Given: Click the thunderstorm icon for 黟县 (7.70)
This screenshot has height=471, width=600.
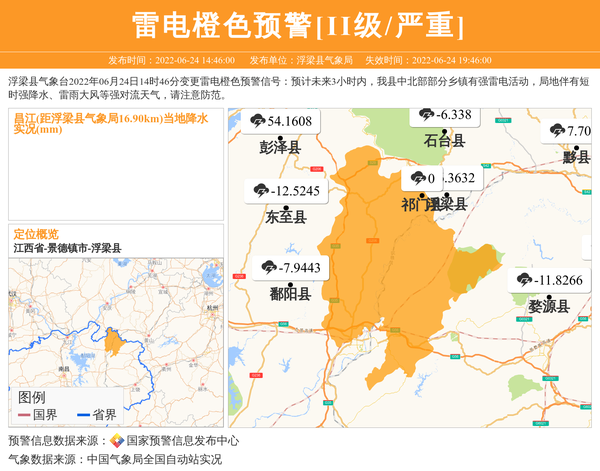Looking at the screenshot, I should 556,131.
